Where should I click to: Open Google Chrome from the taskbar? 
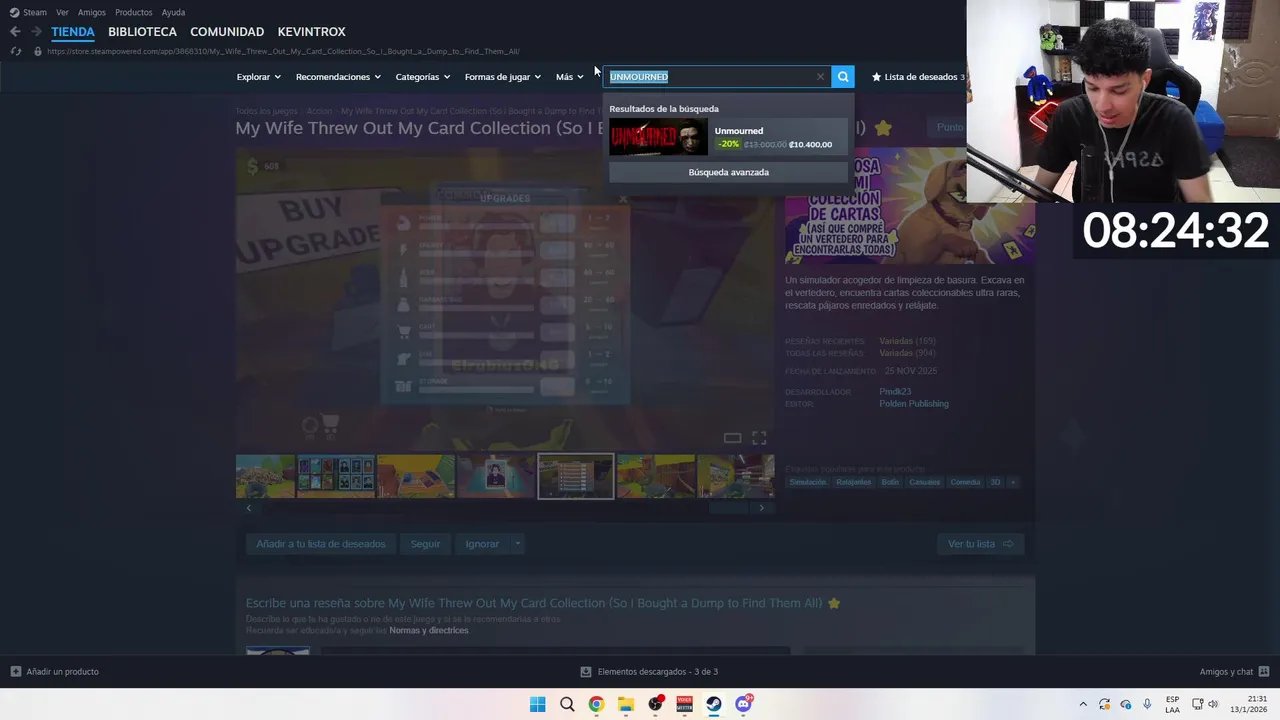[x=596, y=704]
